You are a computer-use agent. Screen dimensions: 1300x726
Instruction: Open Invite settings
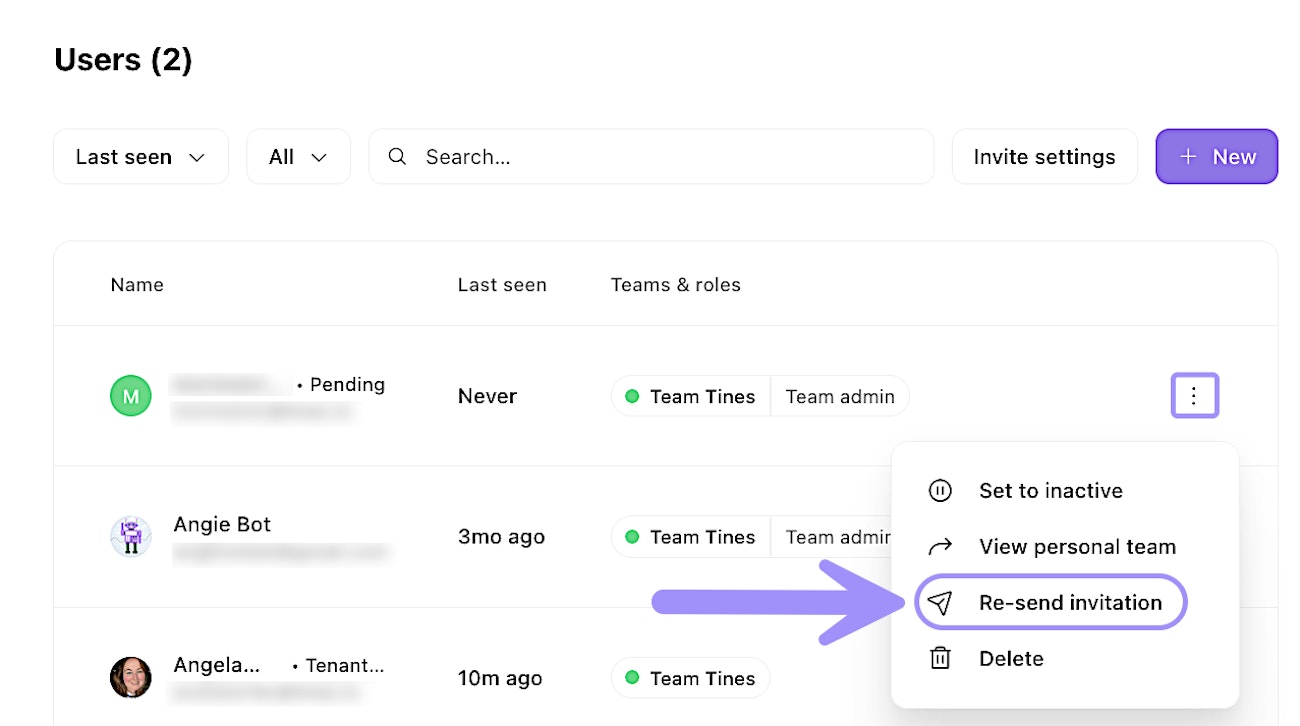click(x=1044, y=157)
